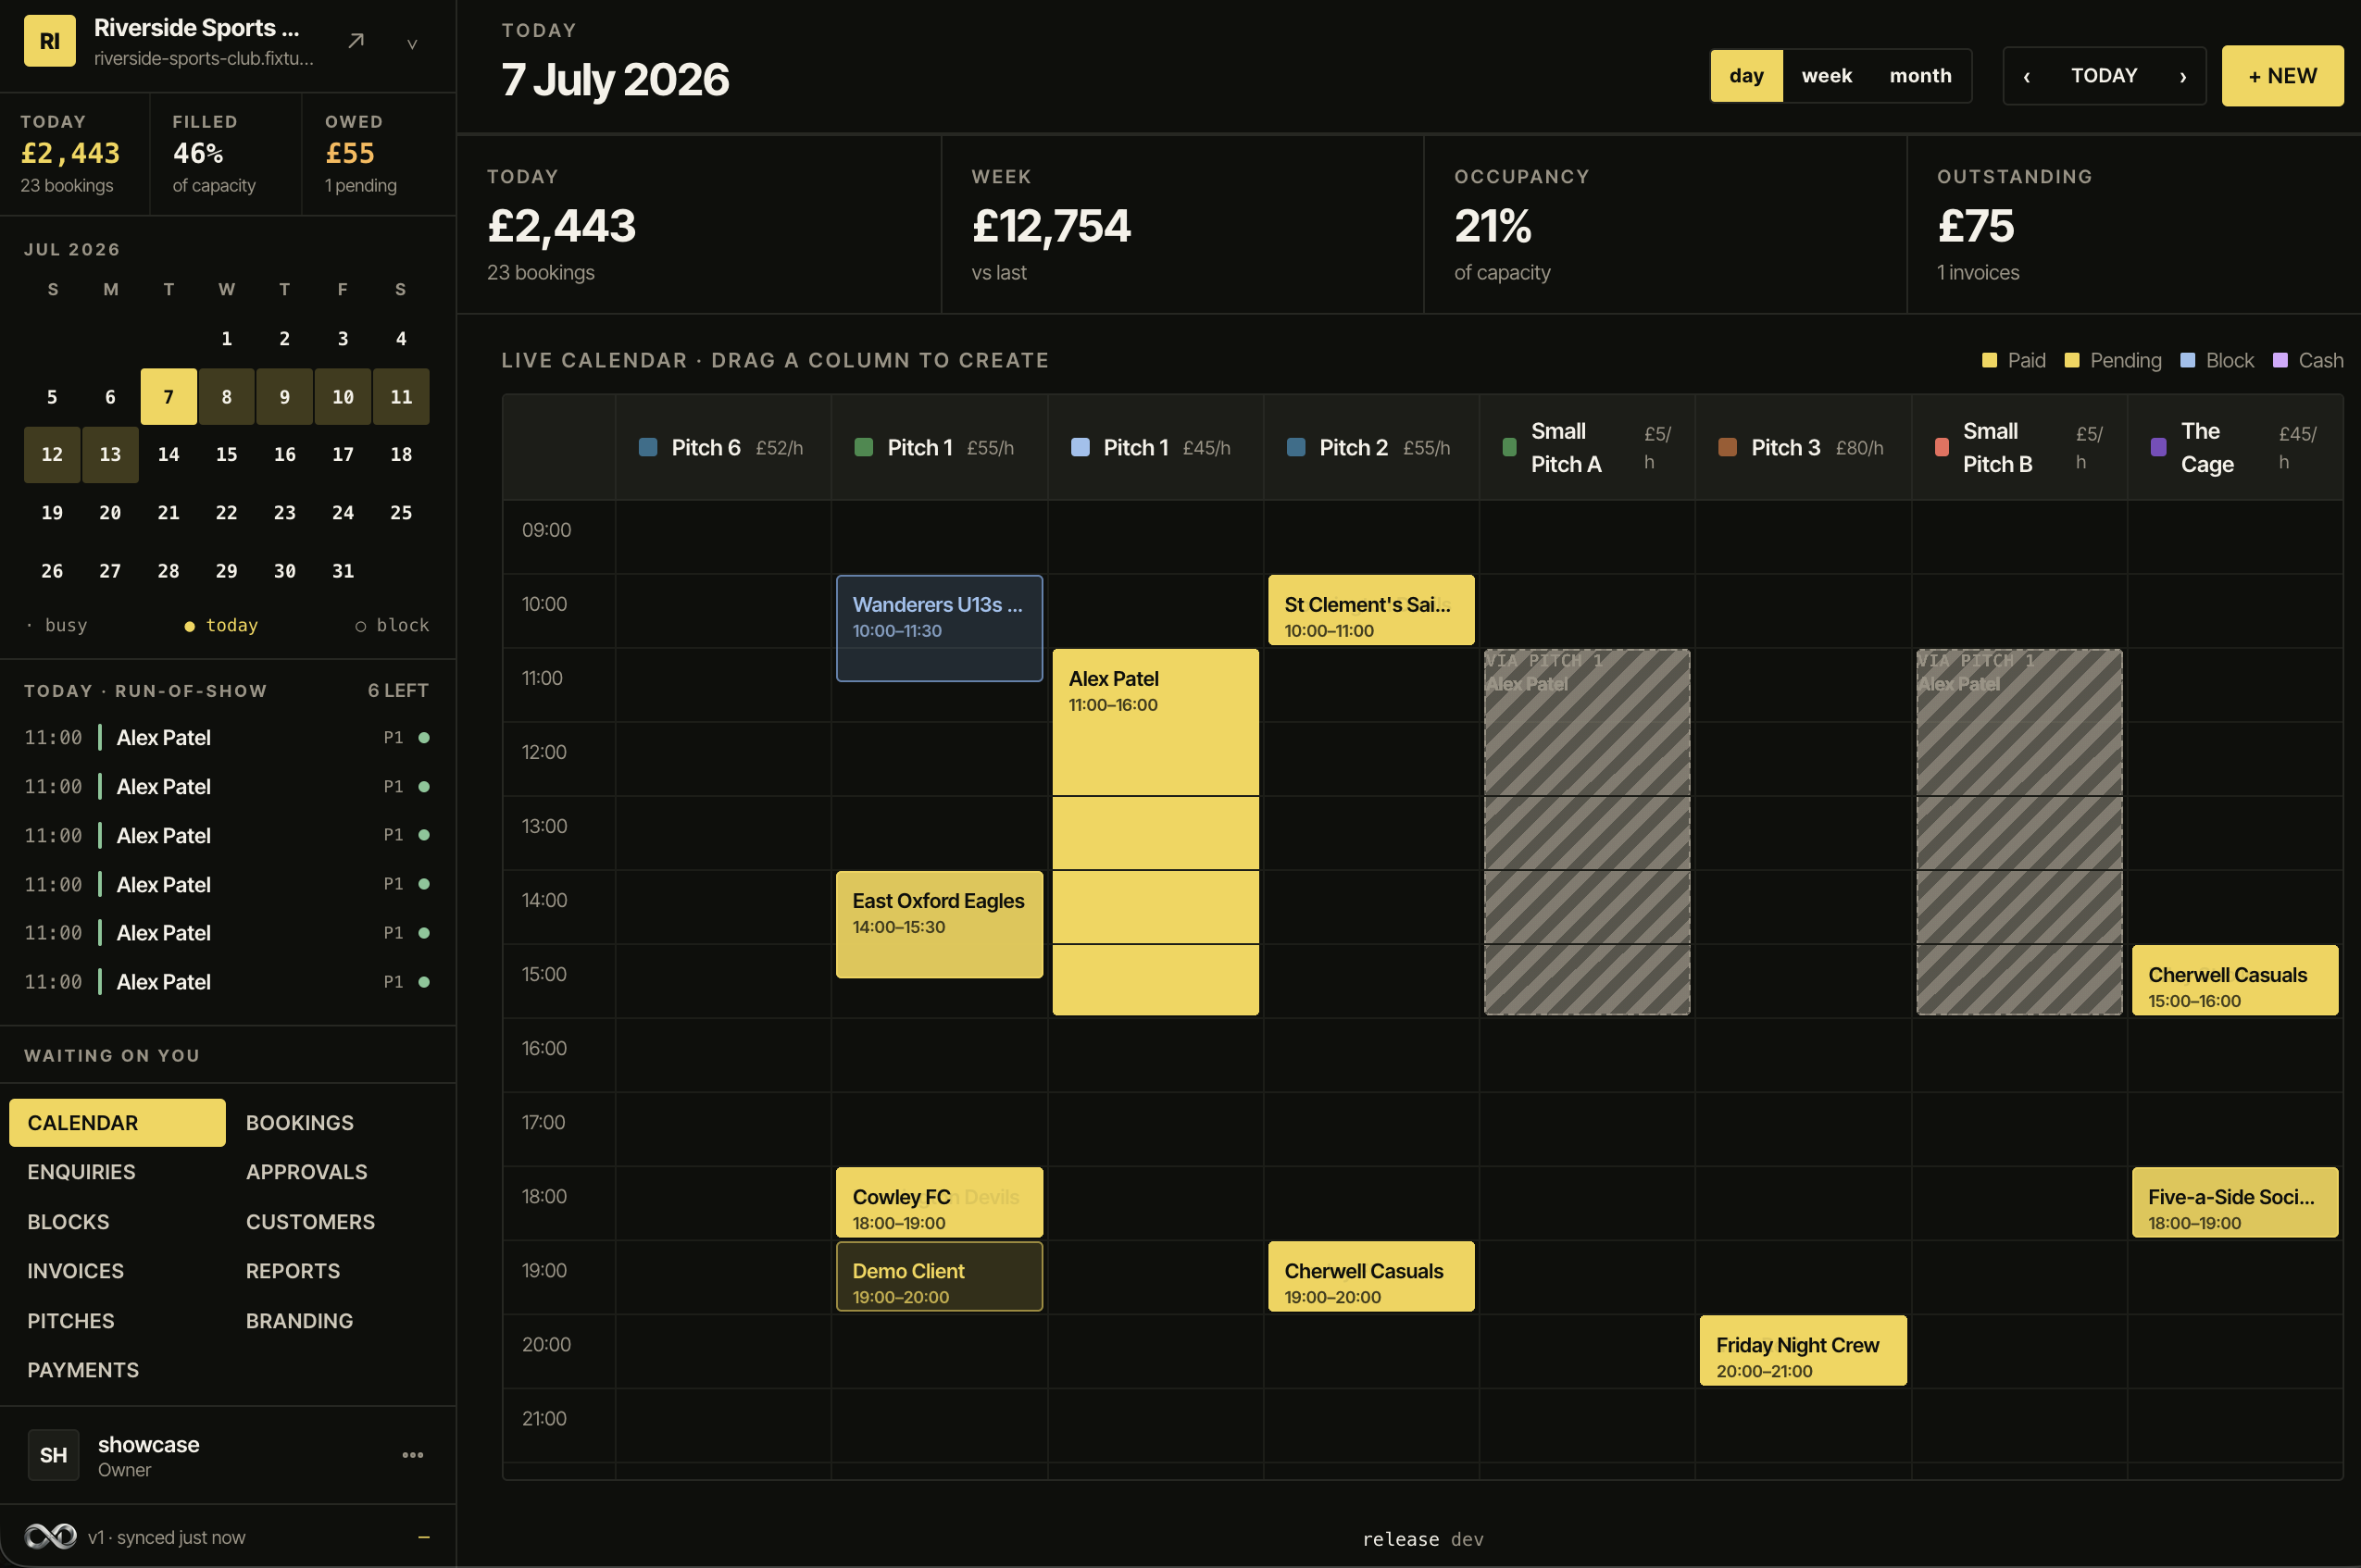This screenshot has height=1568, width=2361.
Task: Click the striped block in Small Pitch A
Action: click(1587, 832)
